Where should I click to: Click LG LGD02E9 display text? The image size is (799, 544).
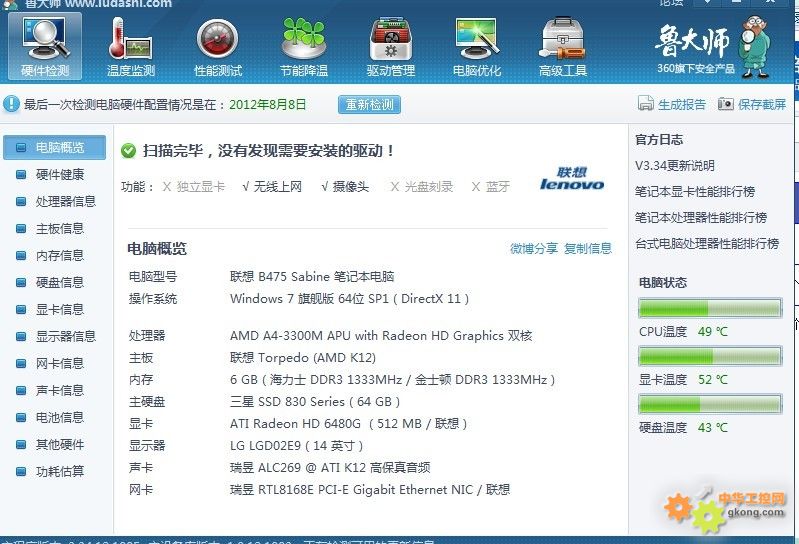pos(297,446)
